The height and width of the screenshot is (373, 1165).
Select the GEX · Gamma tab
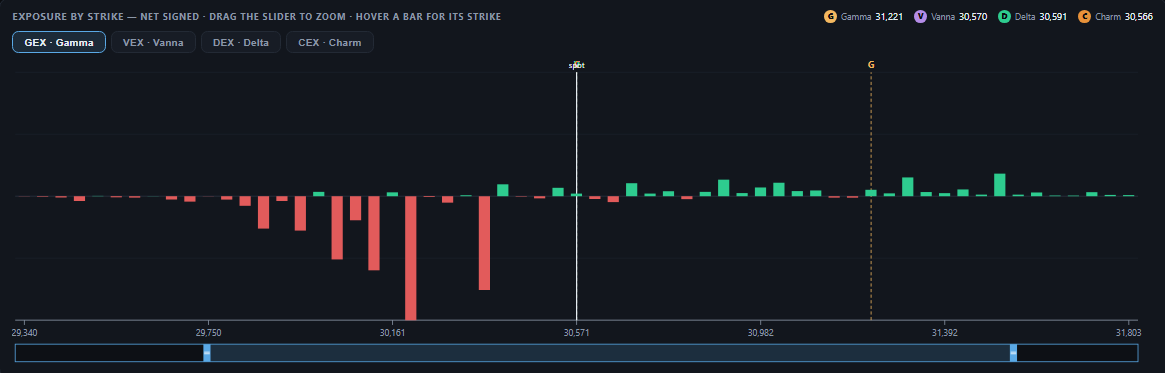[x=59, y=42]
